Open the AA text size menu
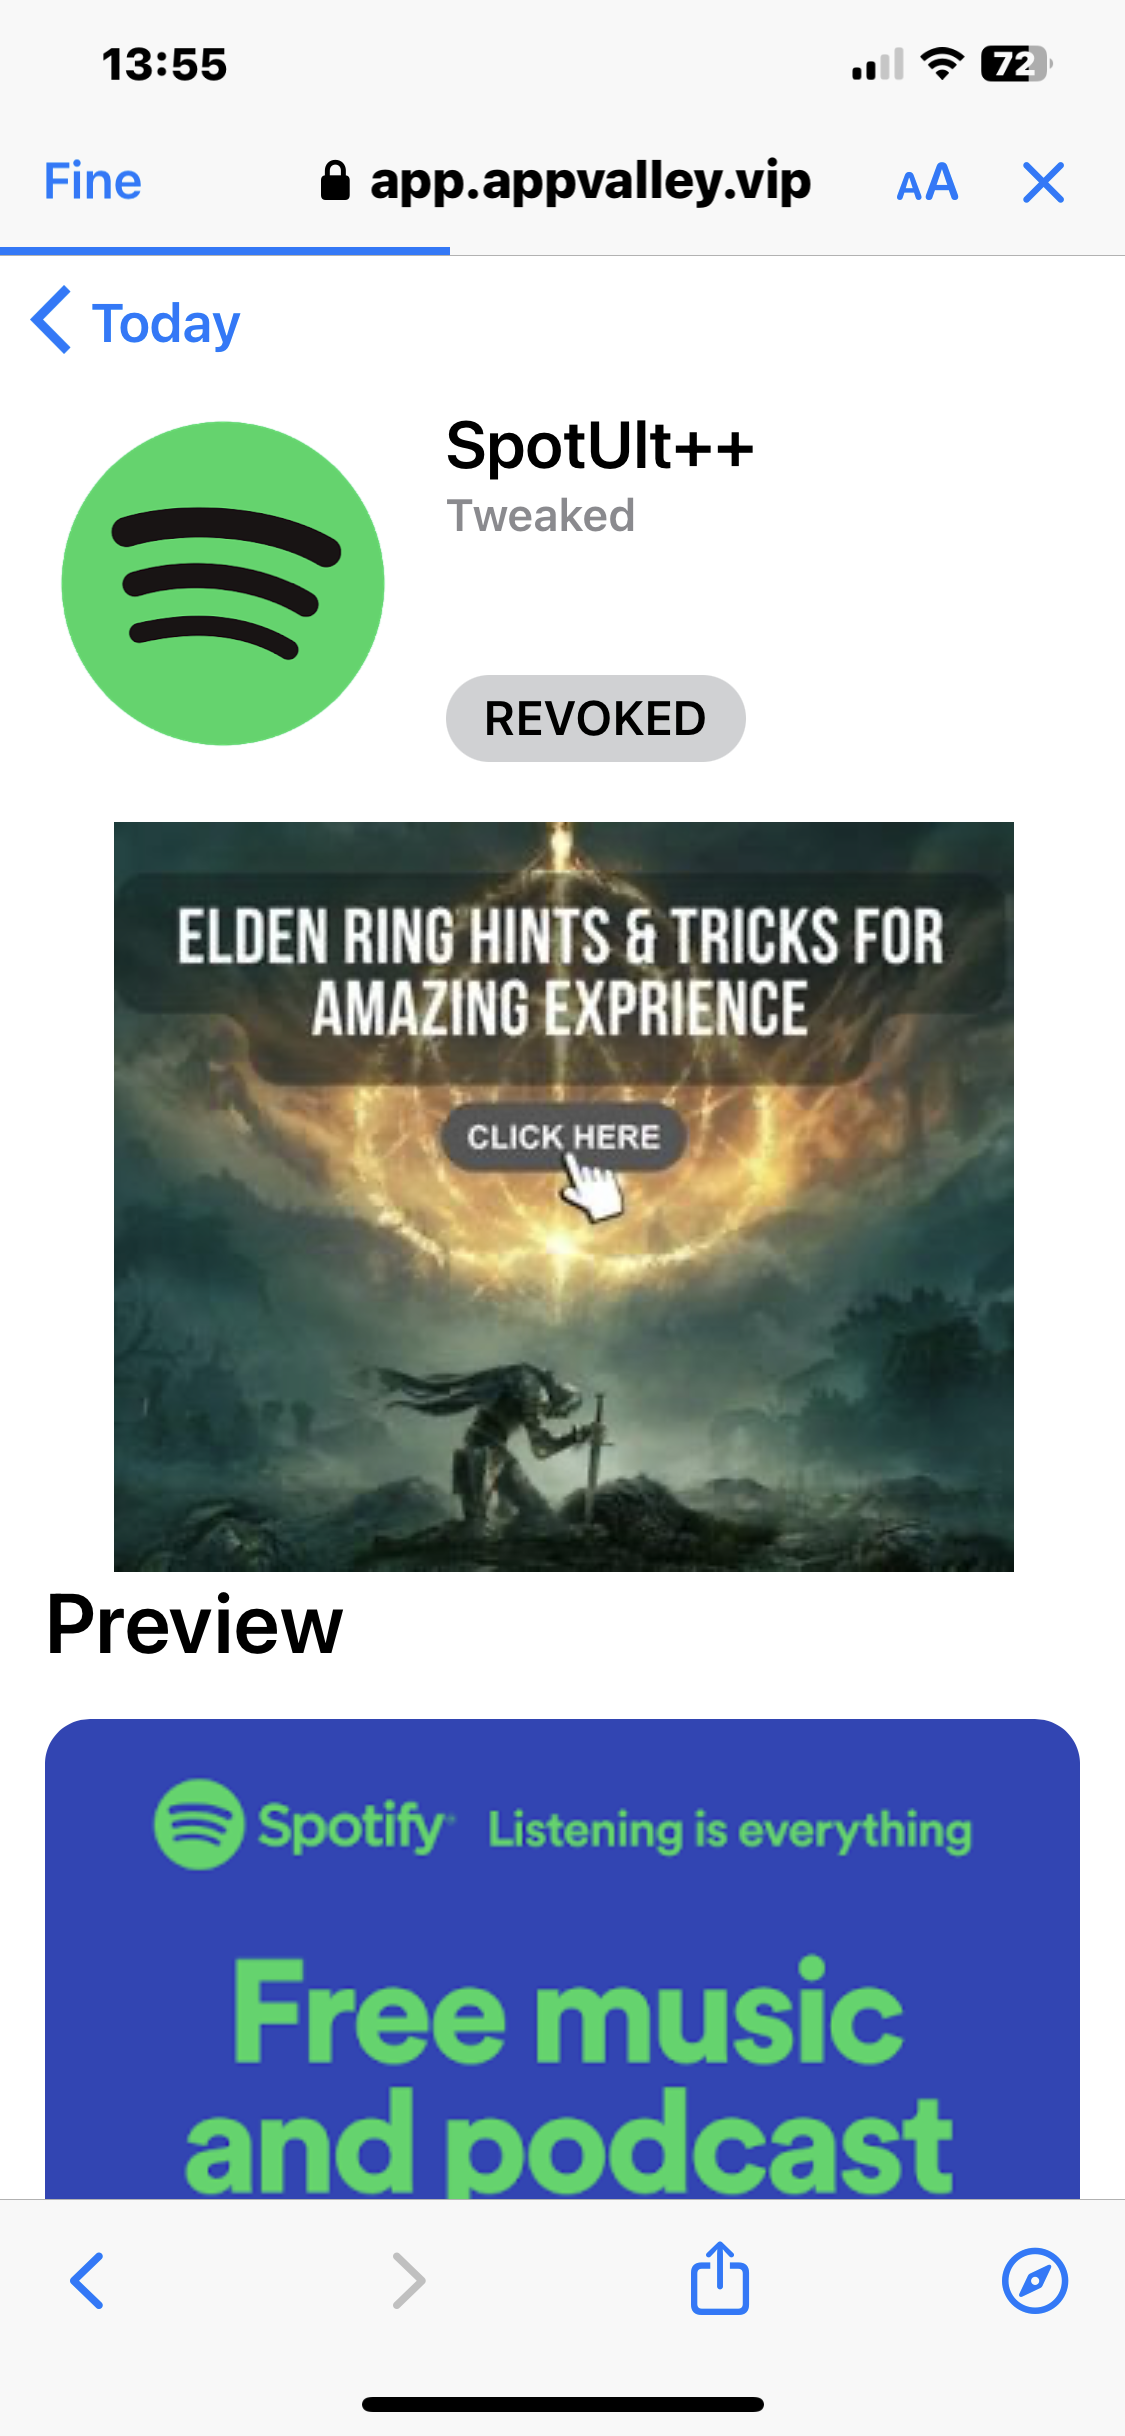Viewport: 1125px width, 2436px height. (927, 183)
